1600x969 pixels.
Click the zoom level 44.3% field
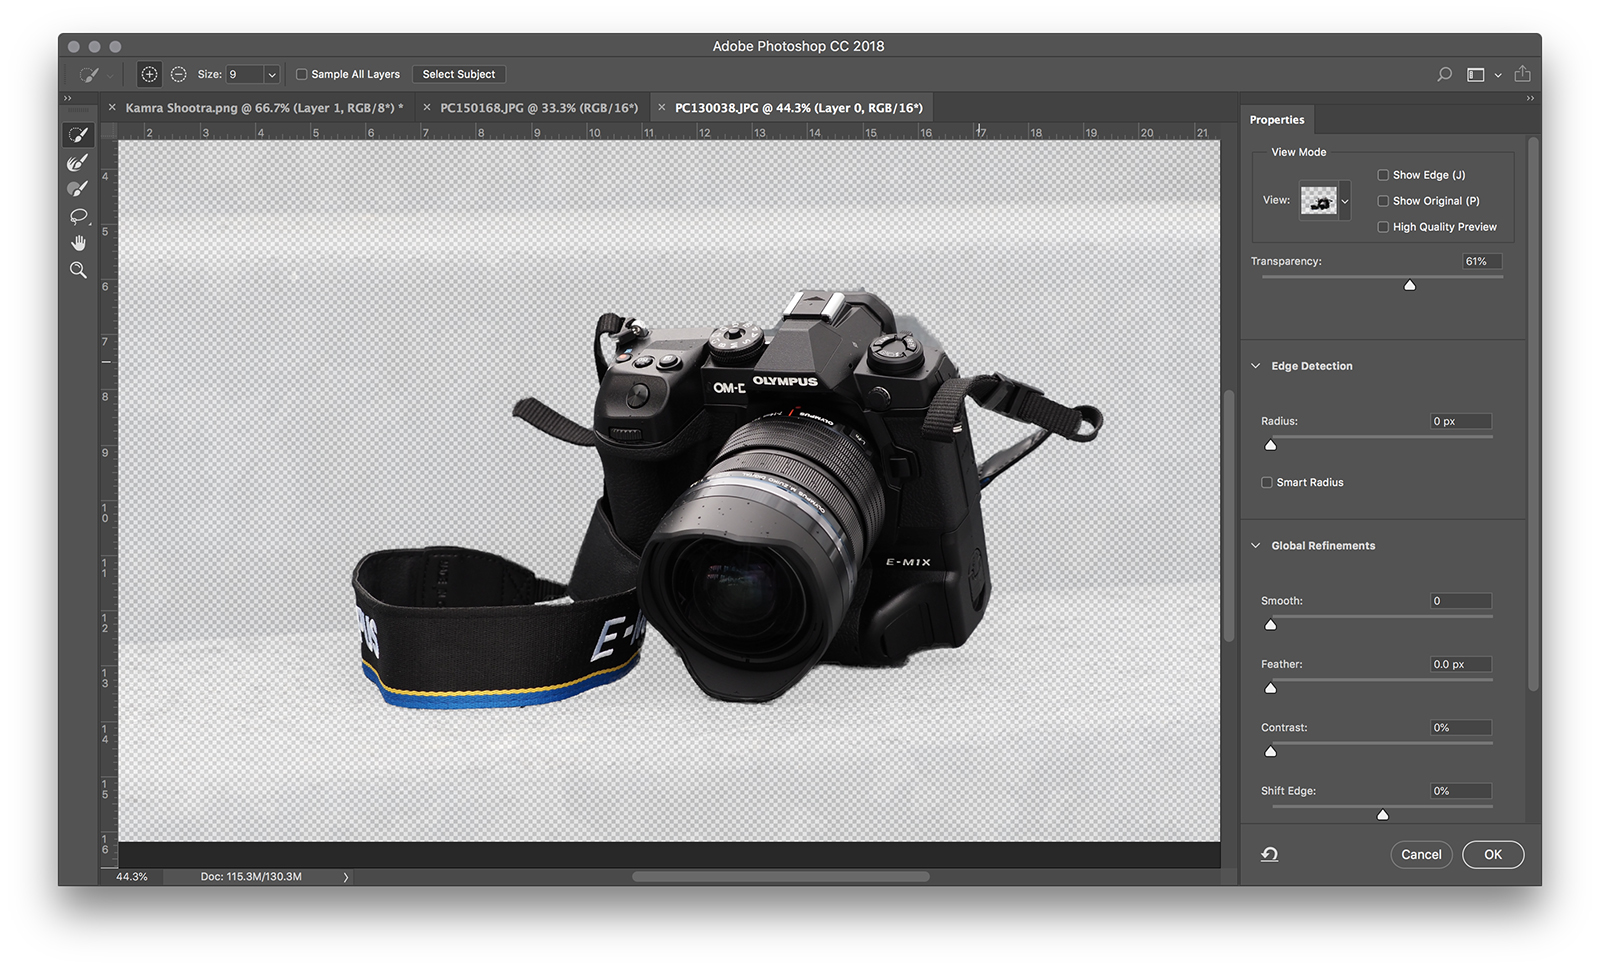click(x=131, y=877)
